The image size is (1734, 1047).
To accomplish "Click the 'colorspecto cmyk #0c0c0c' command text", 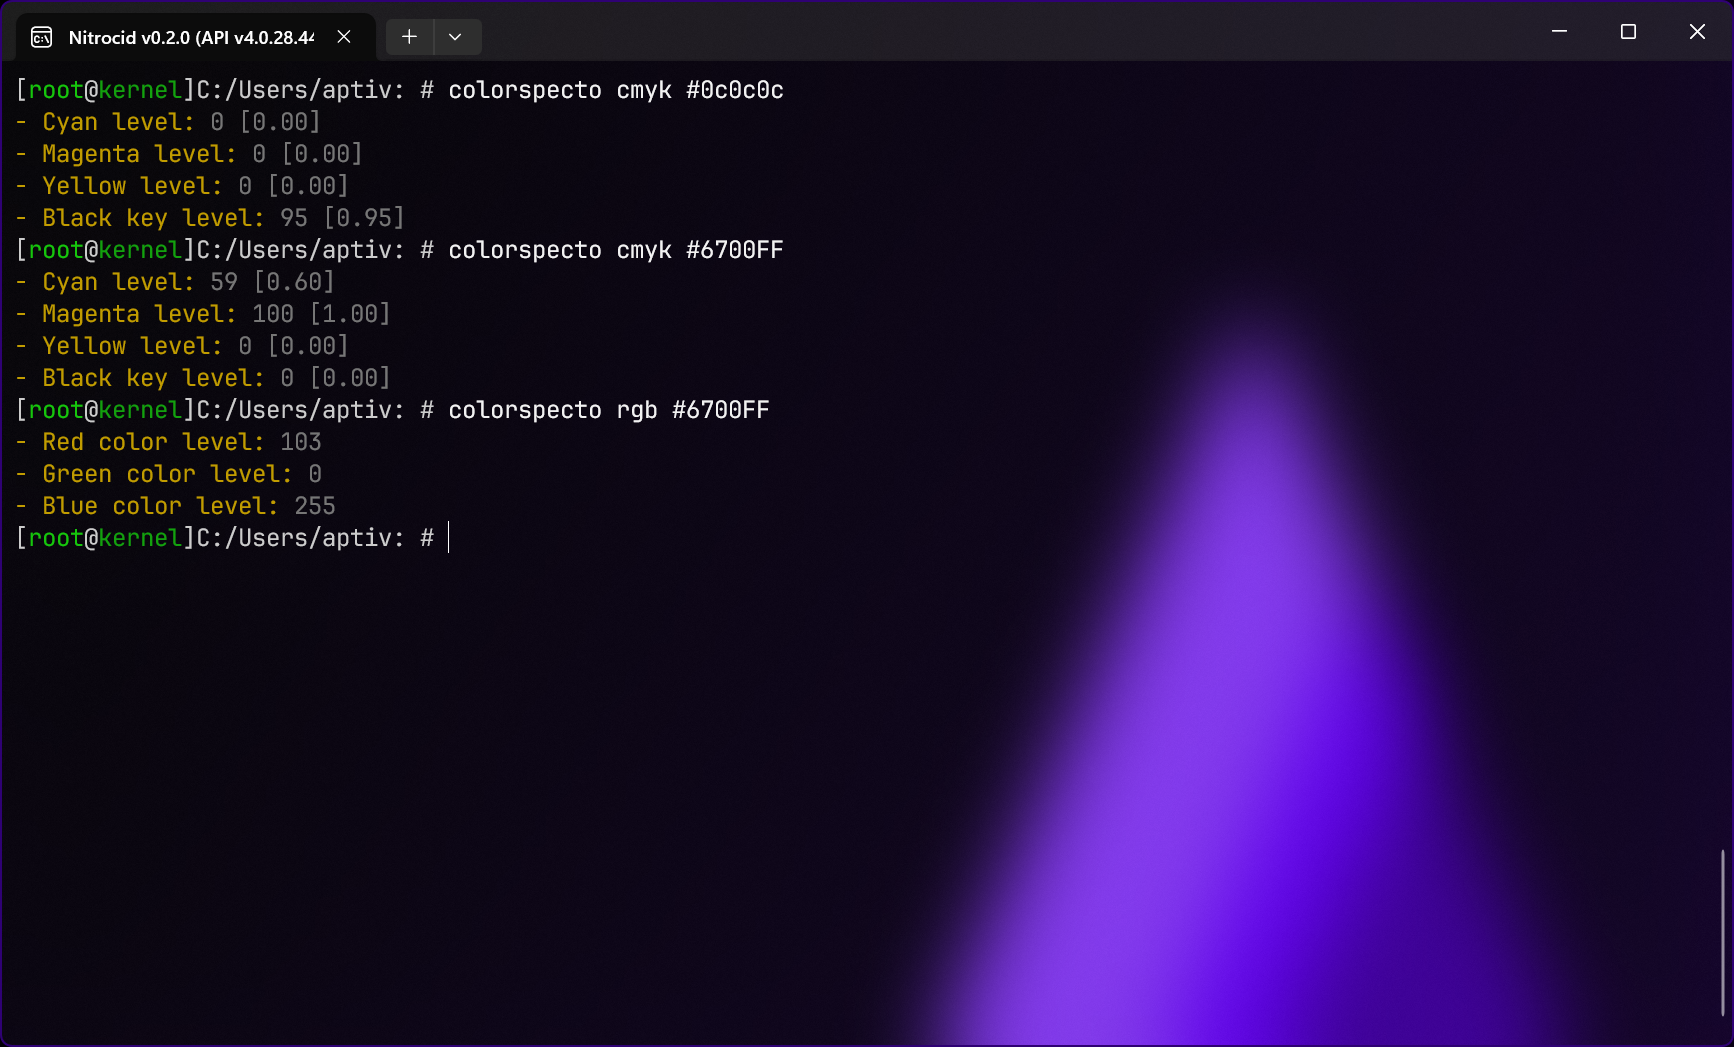I will (616, 90).
